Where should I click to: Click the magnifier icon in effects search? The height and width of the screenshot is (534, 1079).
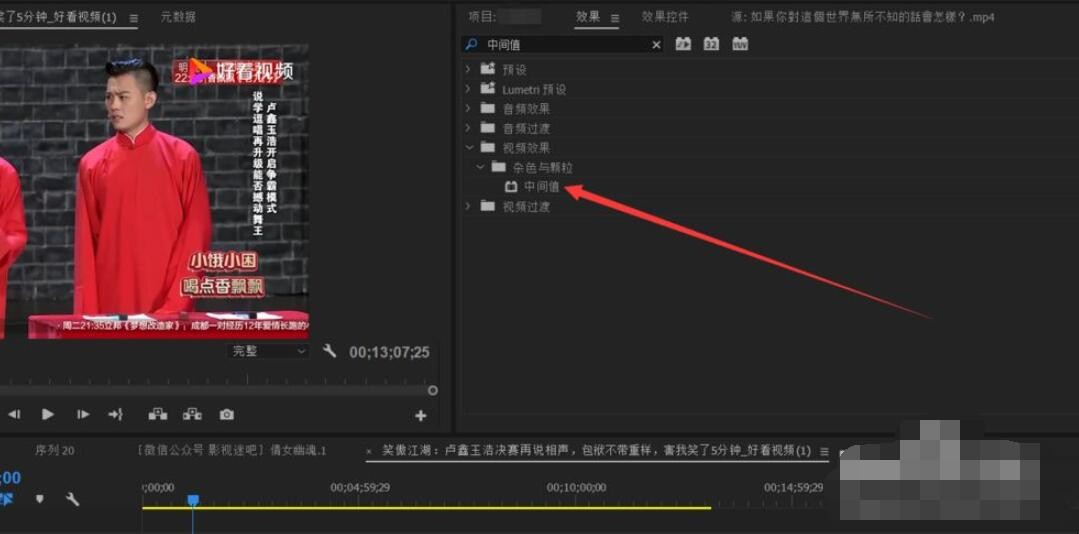tap(471, 44)
